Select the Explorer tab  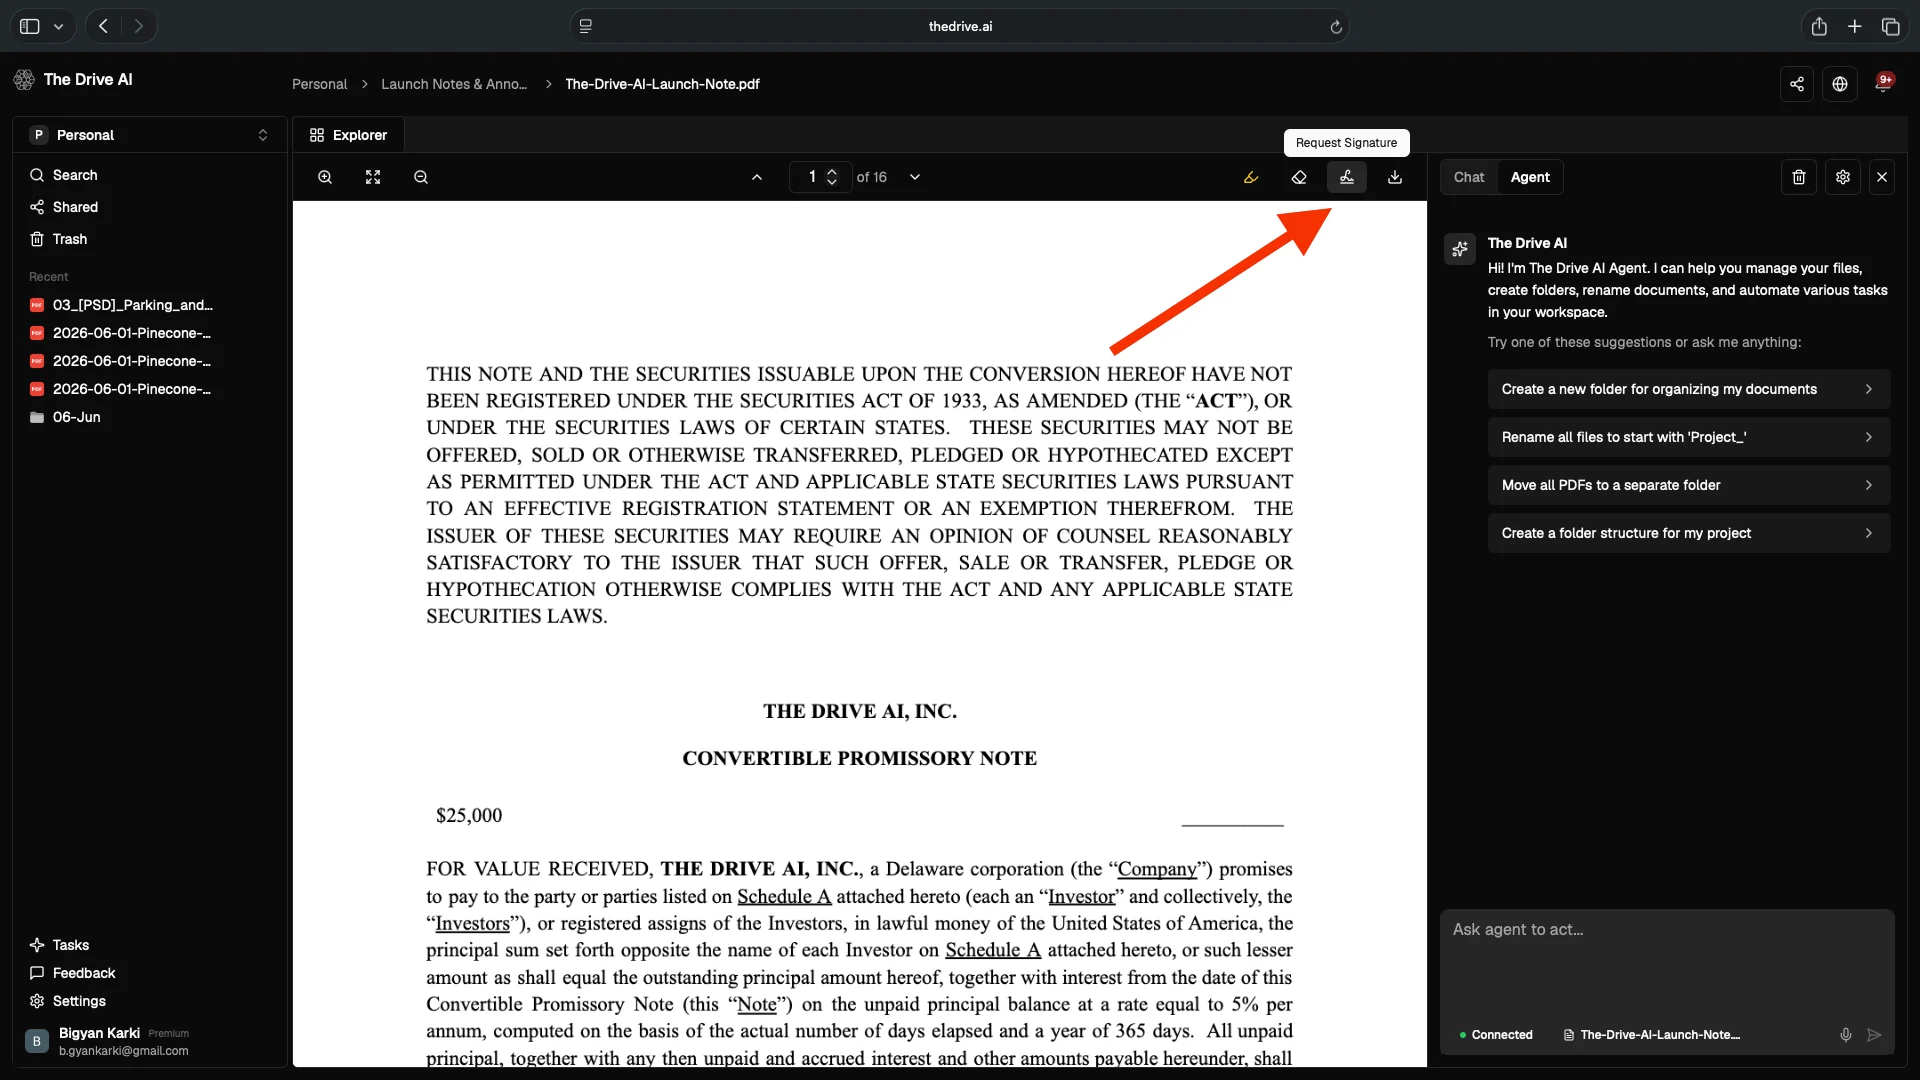tap(348, 135)
